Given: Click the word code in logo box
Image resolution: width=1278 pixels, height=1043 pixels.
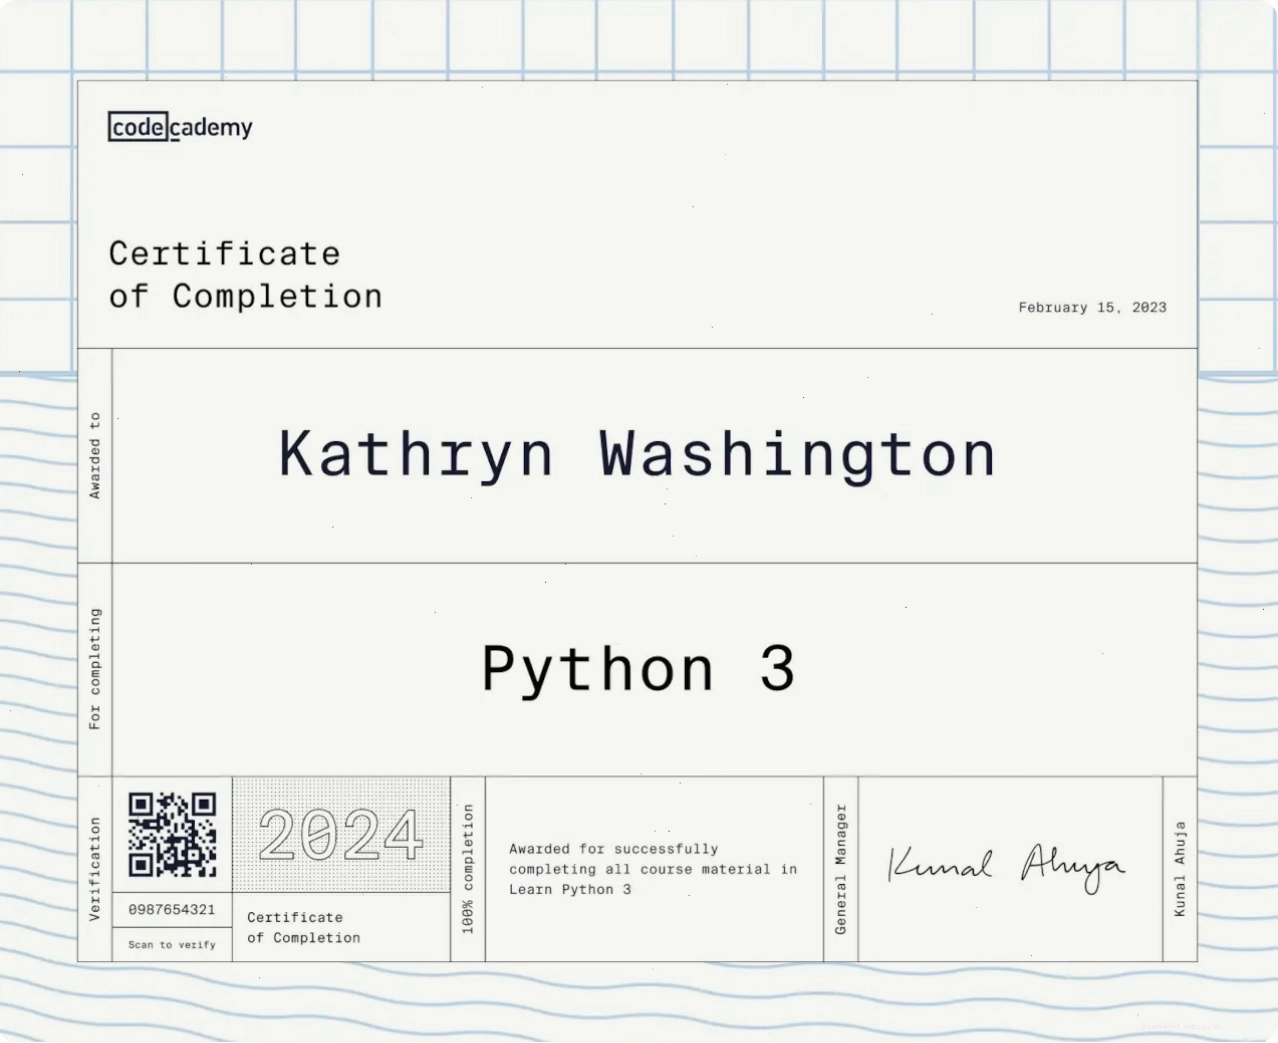Looking at the screenshot, I should pos(138,127).
